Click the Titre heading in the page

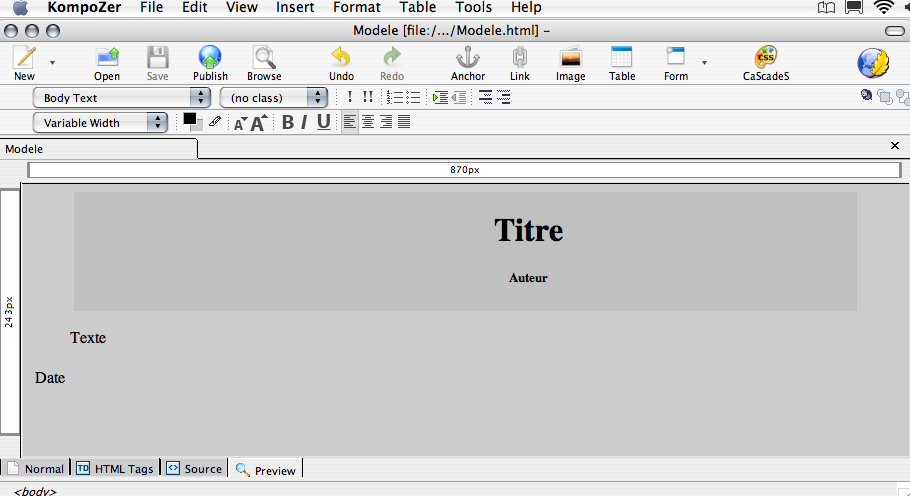[528, 230]
